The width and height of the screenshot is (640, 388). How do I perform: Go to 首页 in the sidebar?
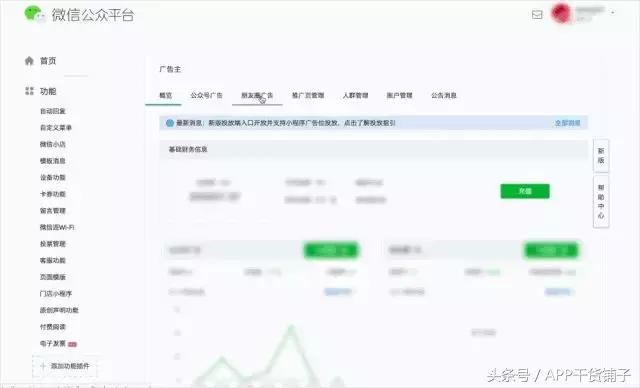pyautogui.click(x=48, y=61)
